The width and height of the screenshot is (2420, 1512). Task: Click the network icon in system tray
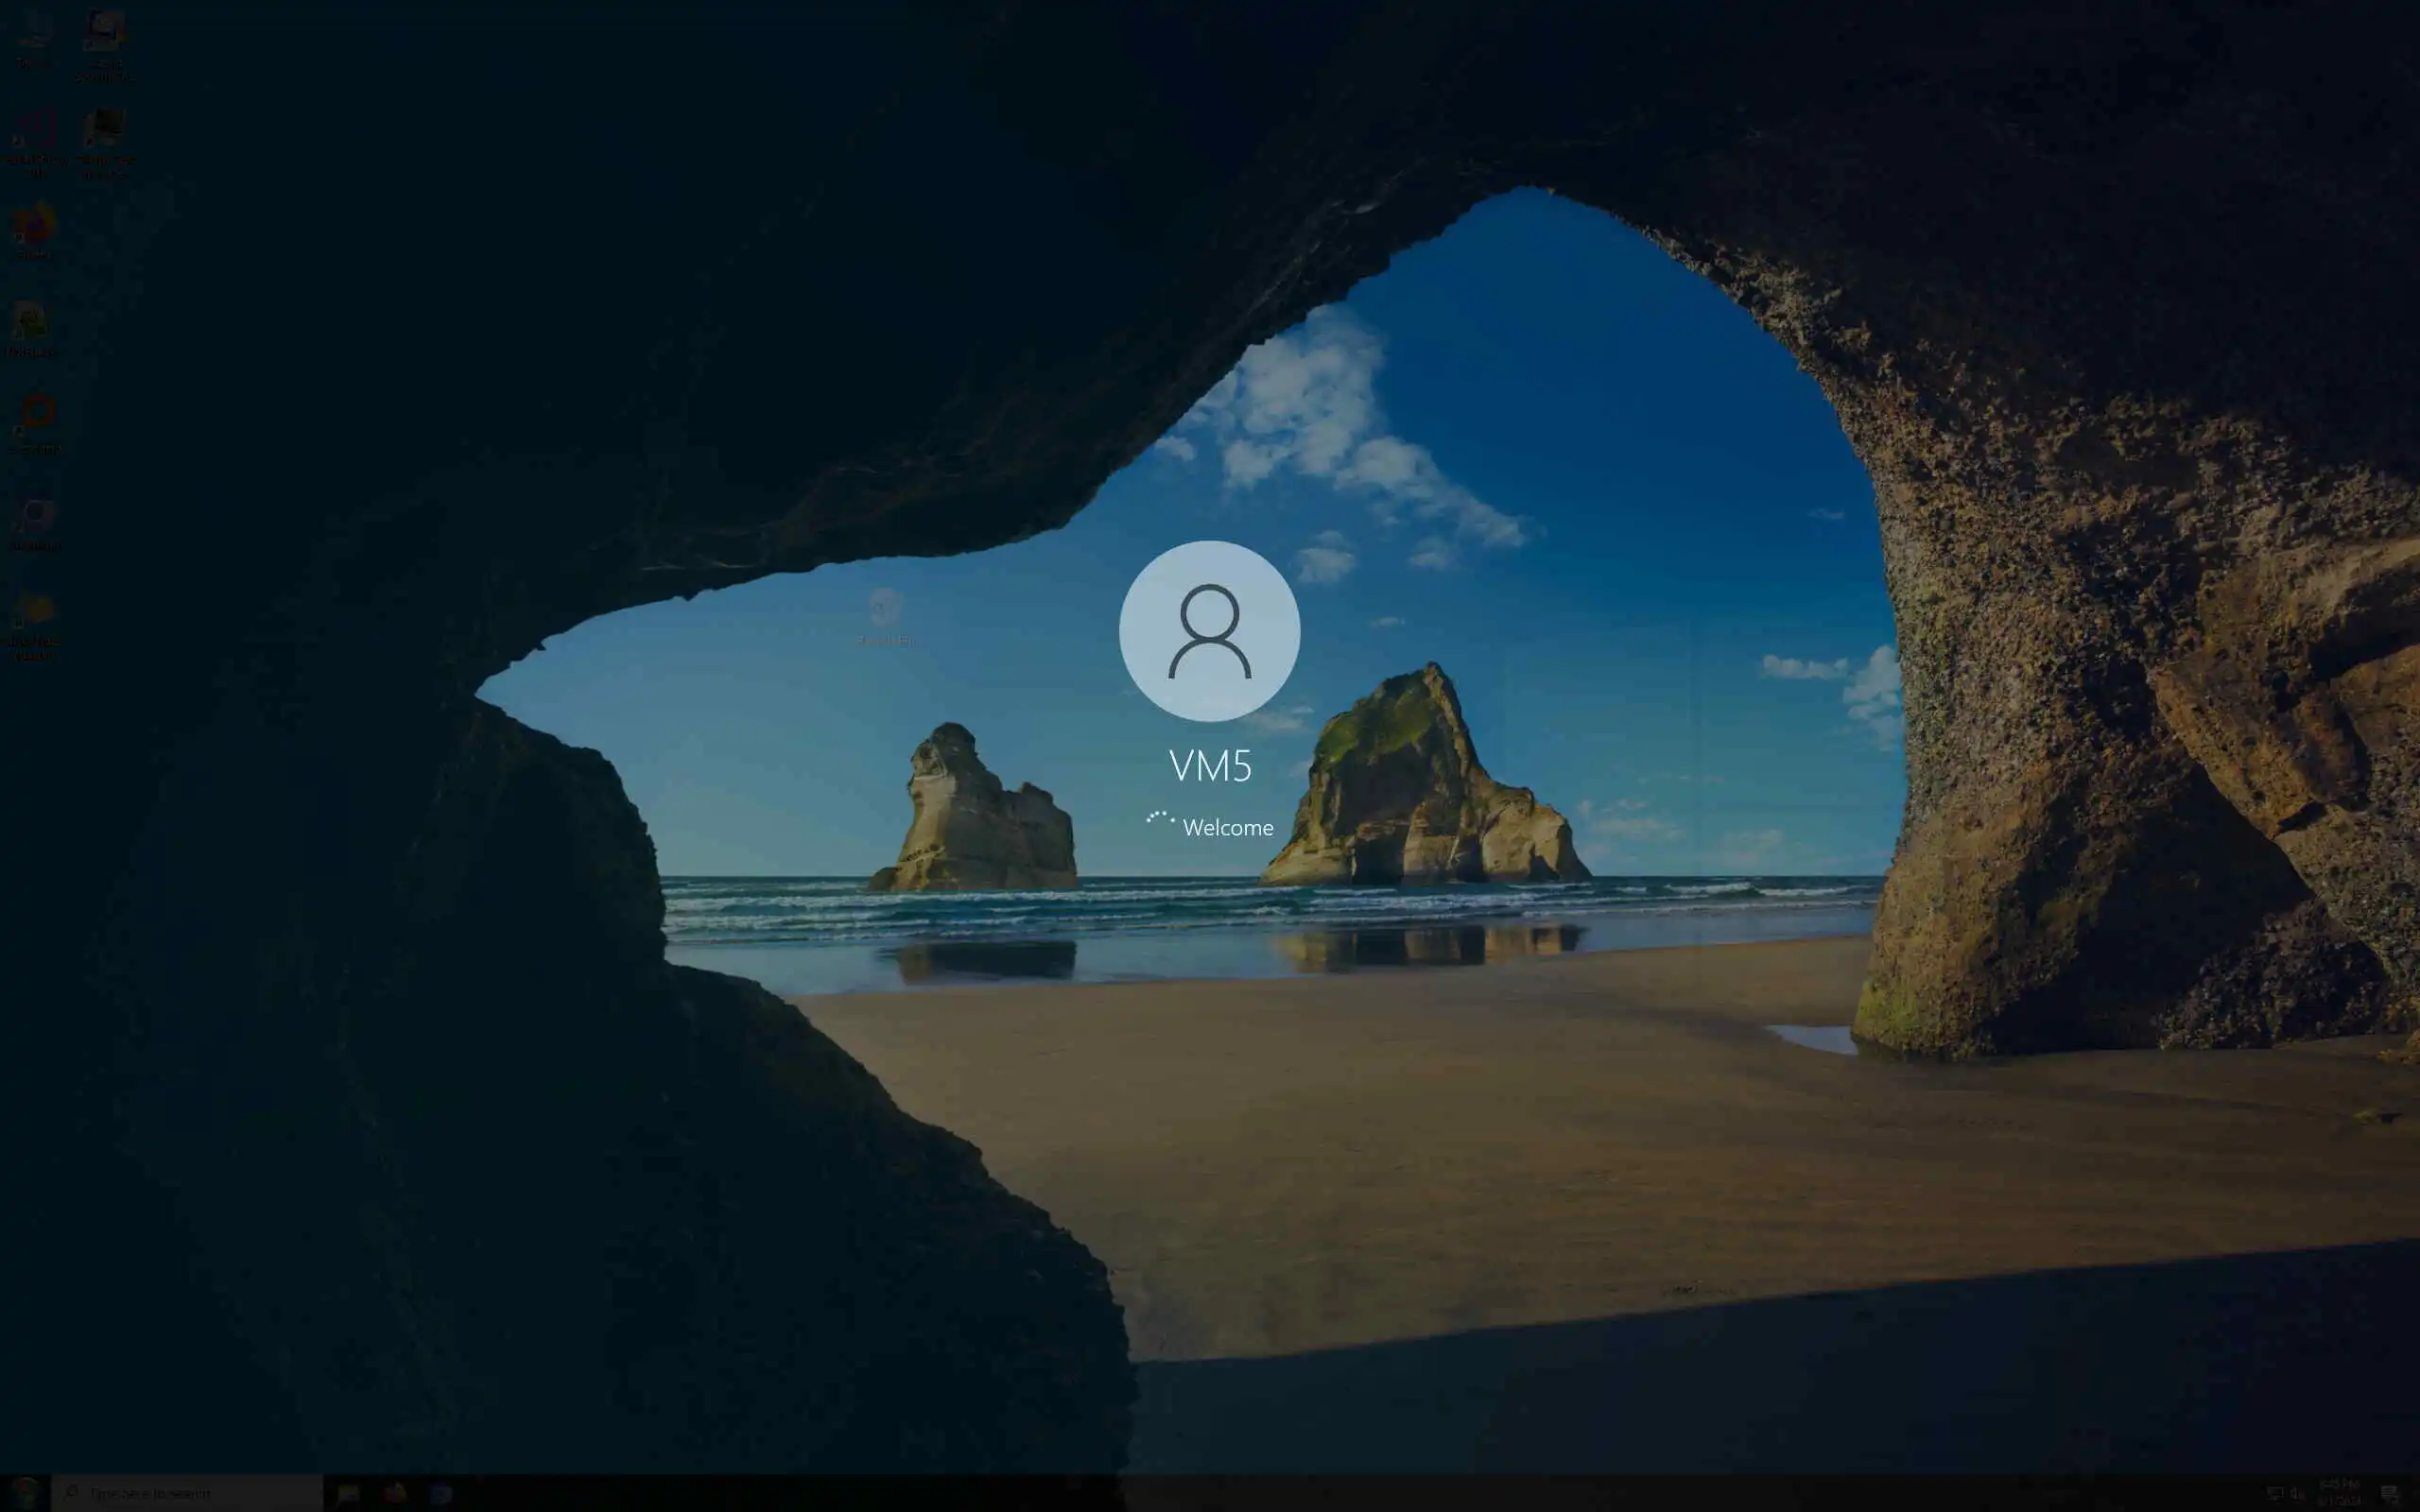tap(2274, 1494)
